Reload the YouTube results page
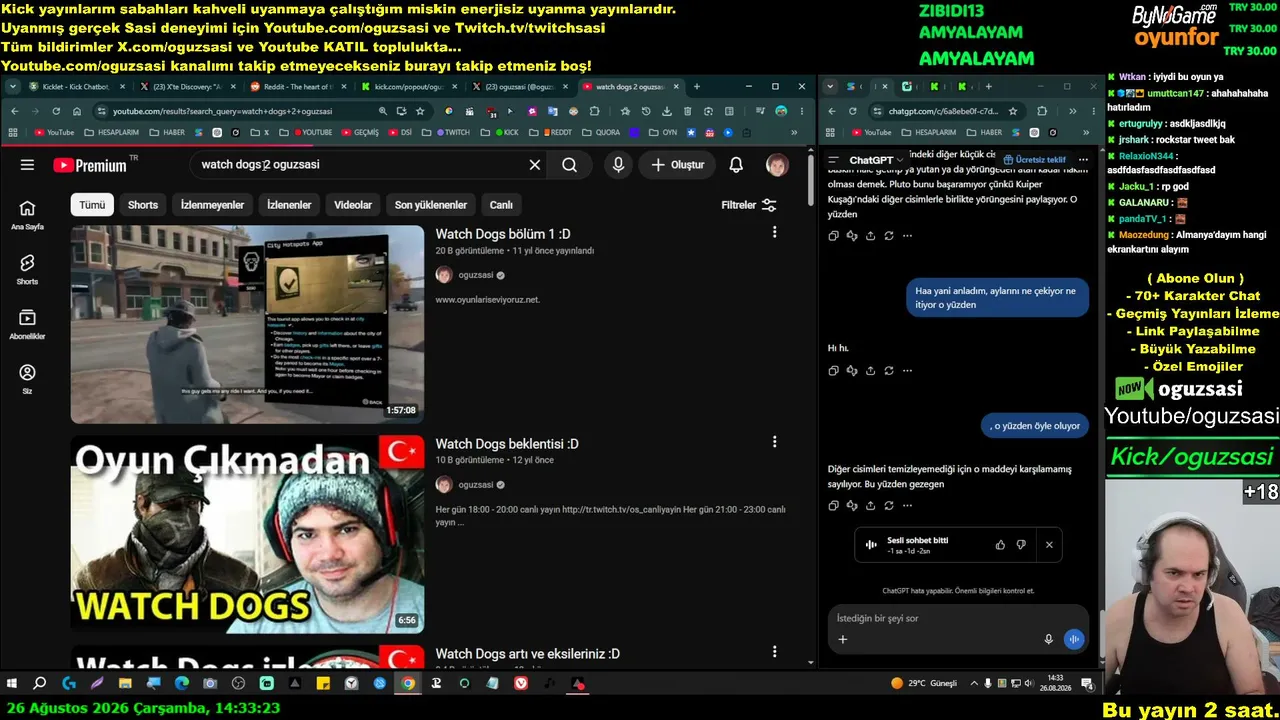Viewport: 1280px width, 720px height. pyautogui.click(x=56, y=111)
